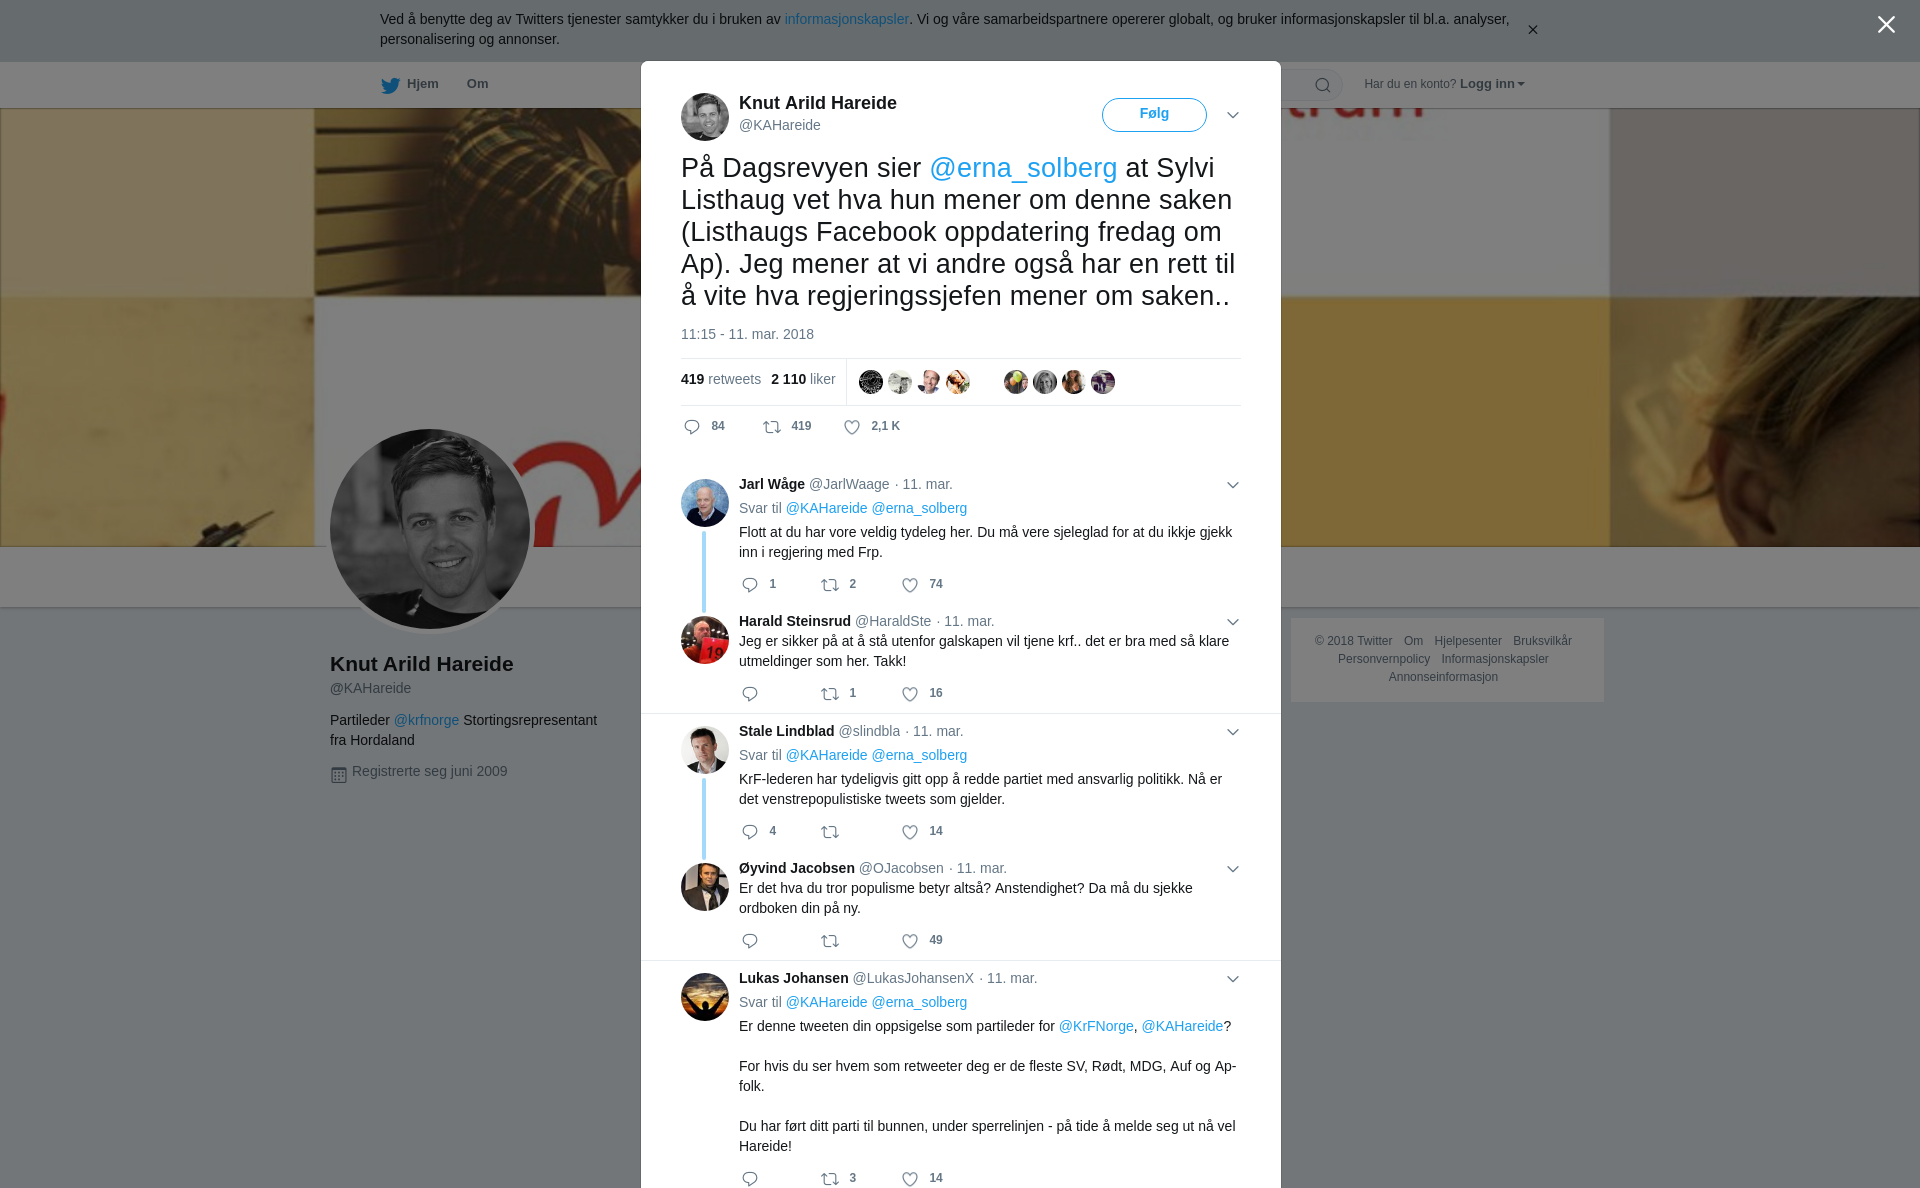Click the search magnifier icon in the top bar

(1323, 85)
